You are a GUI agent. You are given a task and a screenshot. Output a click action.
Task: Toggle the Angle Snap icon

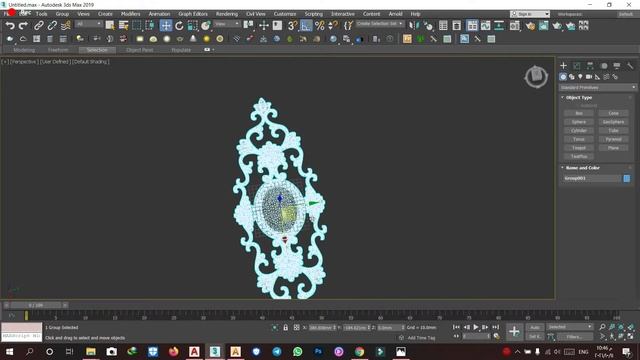[x=306, y=26]
